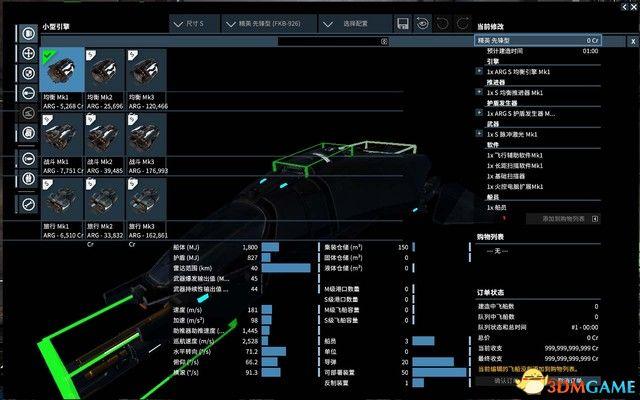Click the 预计建造时间 01:00 row
Viewport: 640px width, 400px height.
(542, 51)
